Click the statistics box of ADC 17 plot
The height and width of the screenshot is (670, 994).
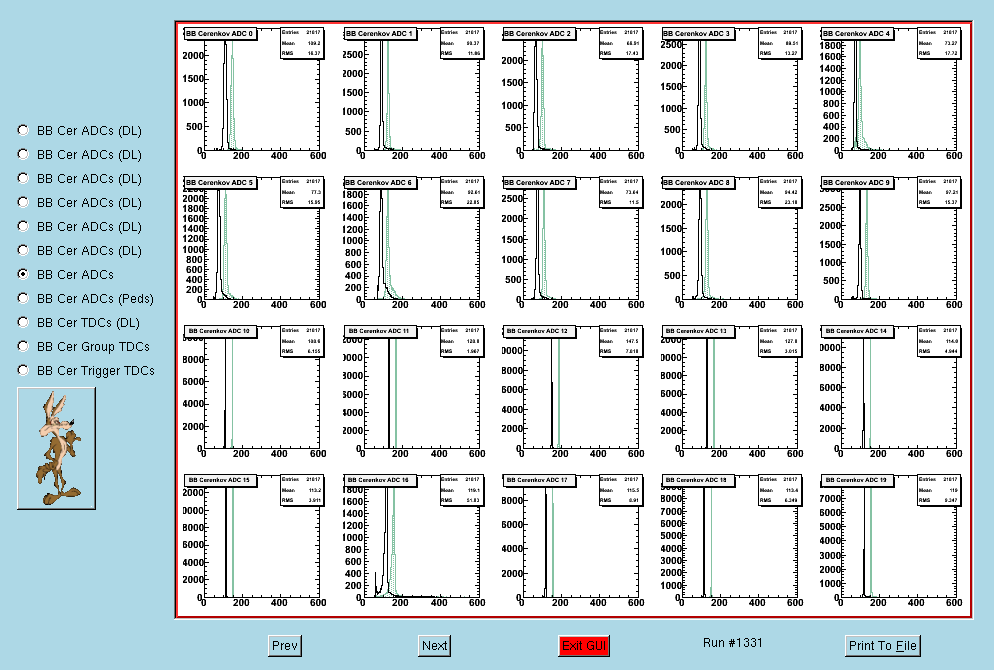click(621, 490)
